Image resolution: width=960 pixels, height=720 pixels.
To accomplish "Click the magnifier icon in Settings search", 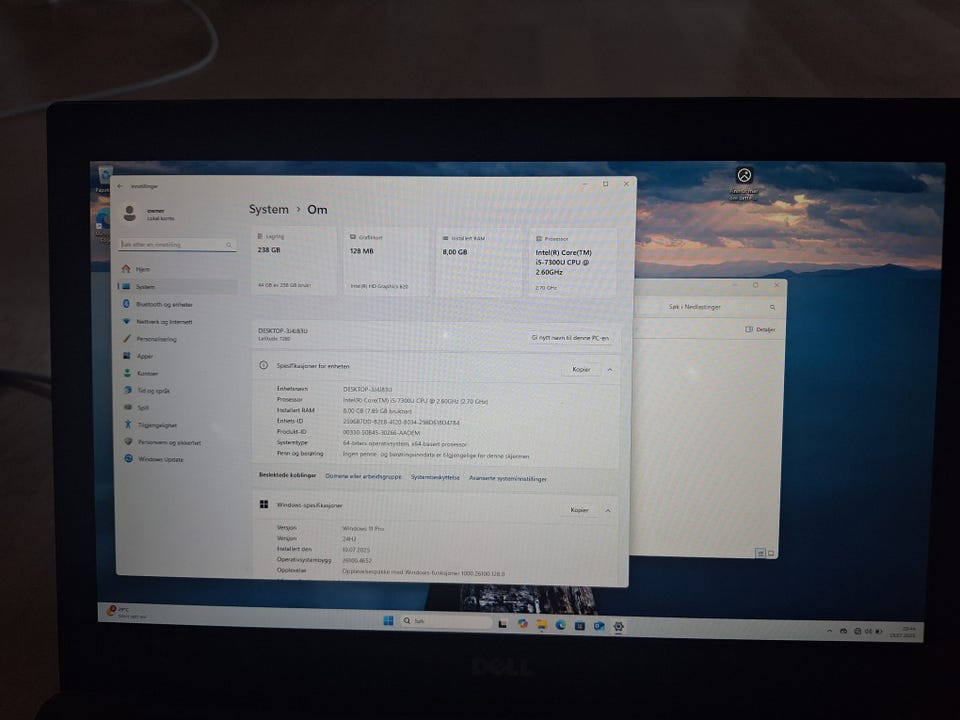I will [x=229, y=245].
